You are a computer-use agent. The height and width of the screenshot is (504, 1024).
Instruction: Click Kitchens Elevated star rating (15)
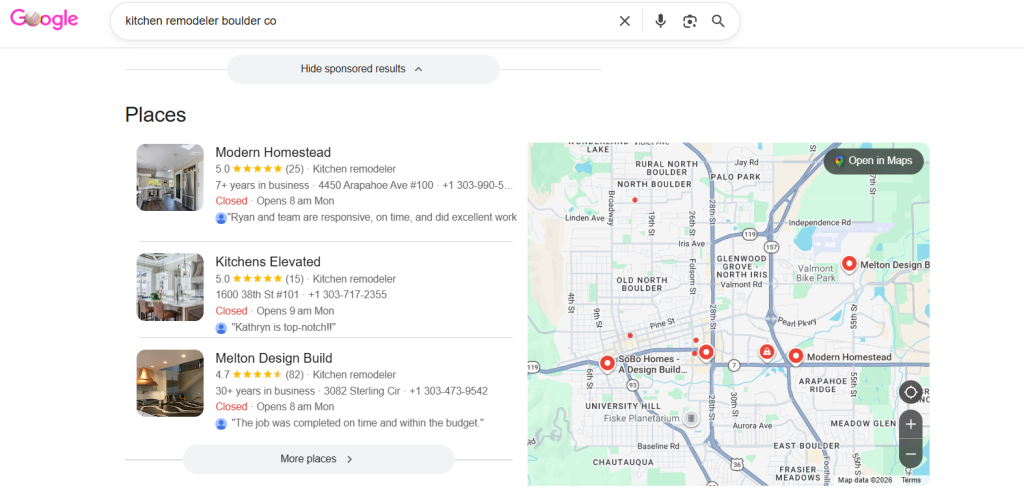(259, 279)
